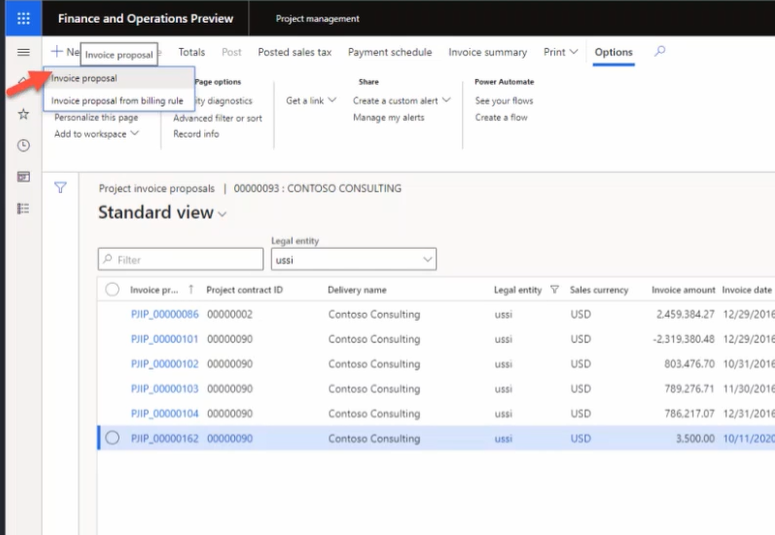Open Recent clock icon in sidebar
The height and width of the screenshot is (535, 775).
coord(23,145)
